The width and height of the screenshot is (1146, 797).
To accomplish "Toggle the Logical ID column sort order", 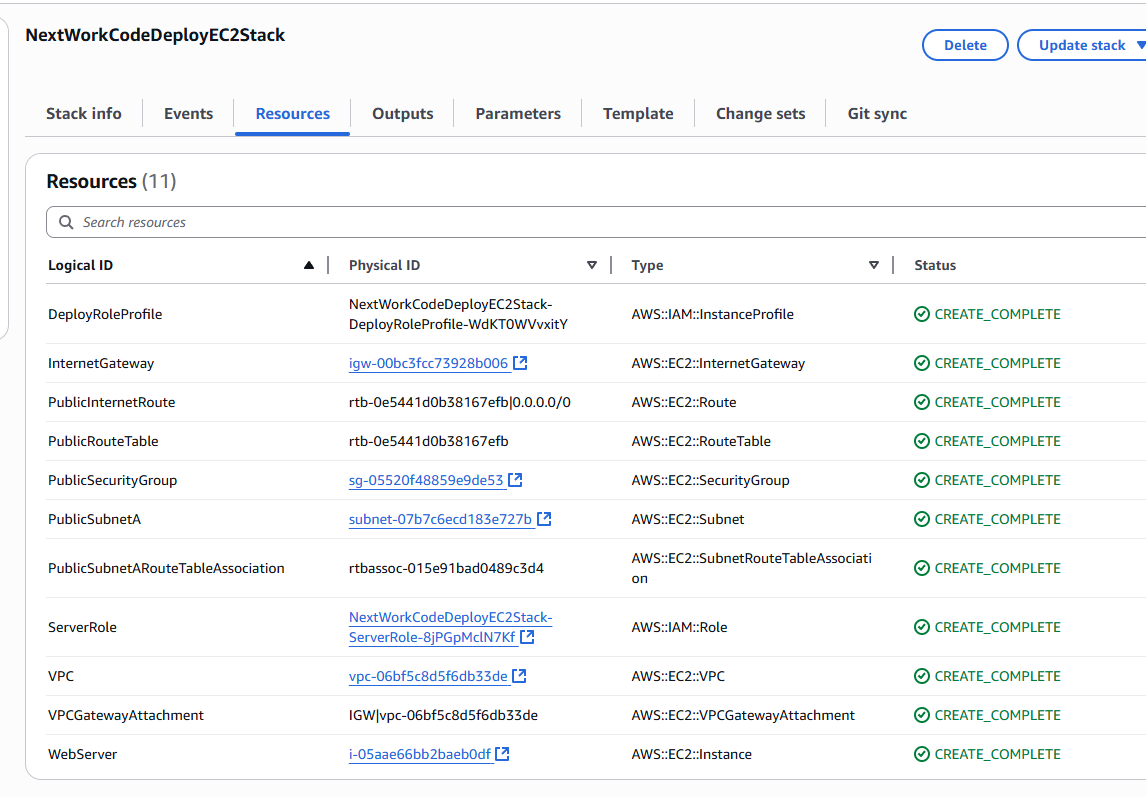I will 310,264.
